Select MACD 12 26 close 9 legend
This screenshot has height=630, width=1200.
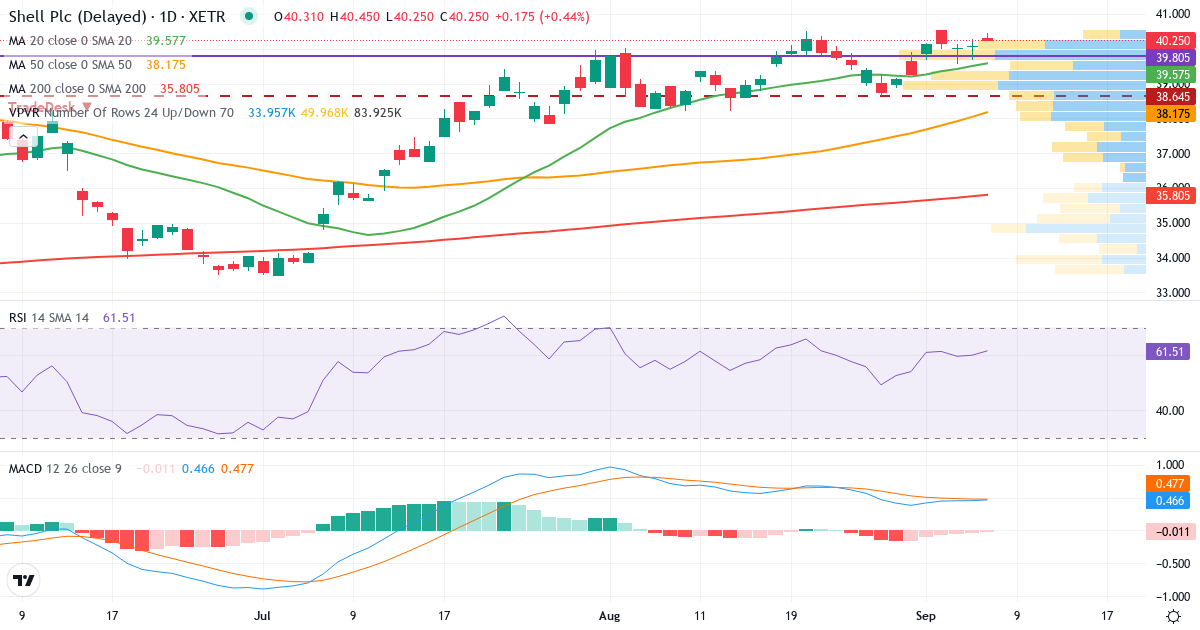point(65,468)
